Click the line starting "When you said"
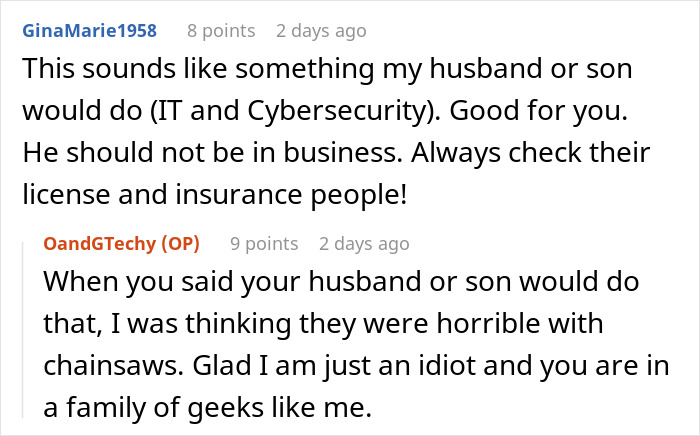 [341, 282]
